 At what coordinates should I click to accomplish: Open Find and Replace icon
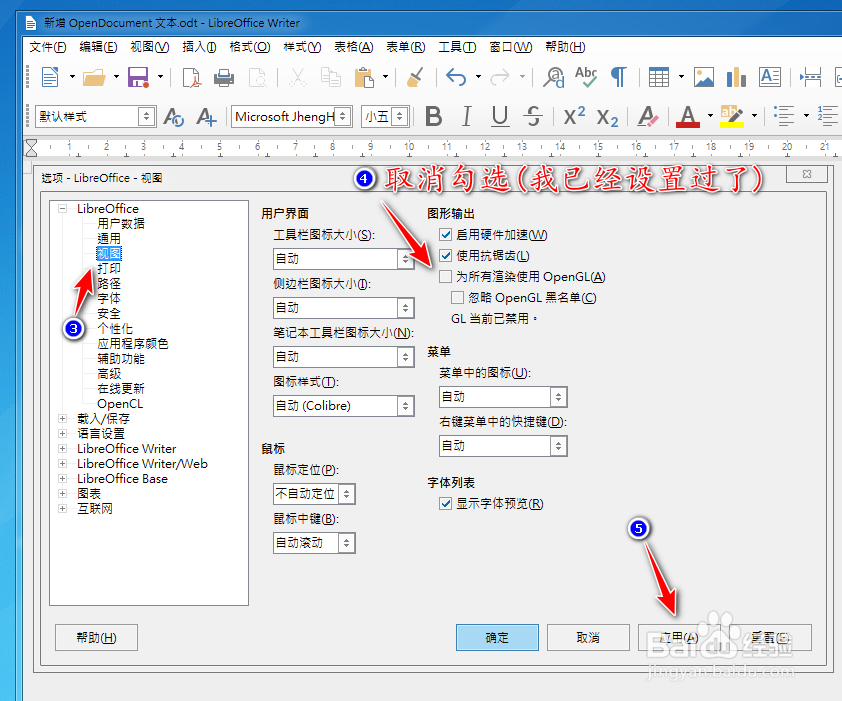tap(554, 77)
